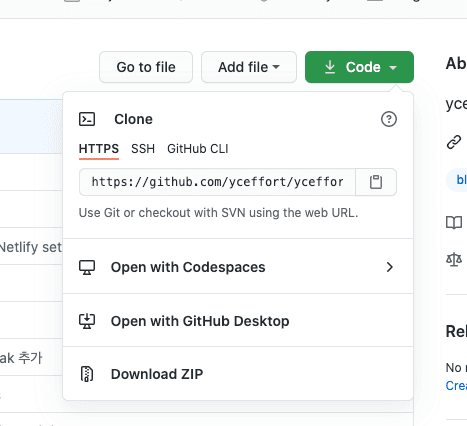
Task: Choose Download ZIP option
Action: (x=238, y=374)
